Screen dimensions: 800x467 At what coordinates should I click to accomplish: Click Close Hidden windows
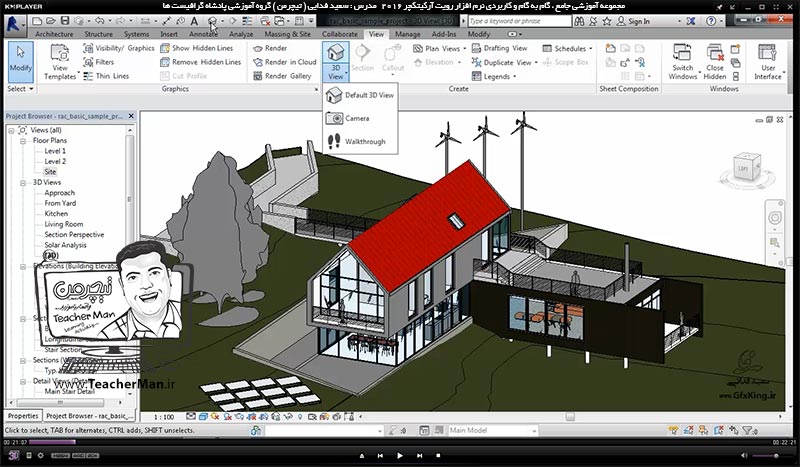(x=715, y=62)
